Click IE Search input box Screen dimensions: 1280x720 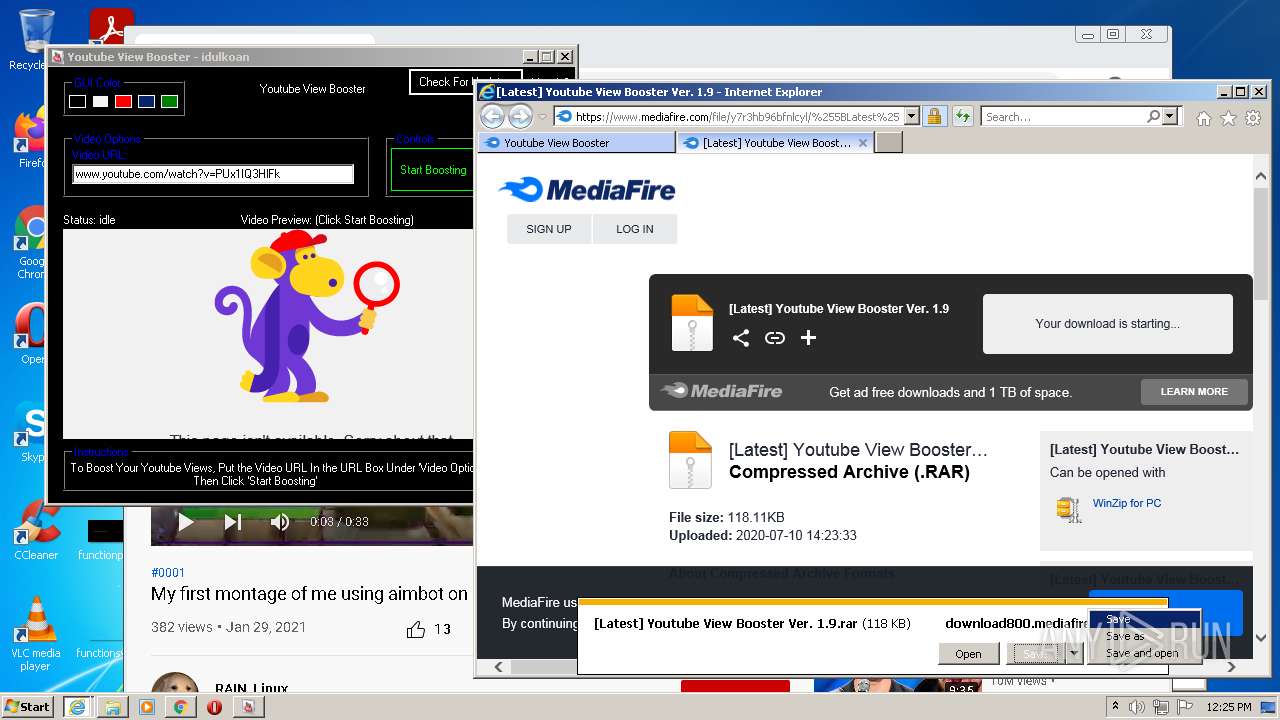tap(1063, 117)
